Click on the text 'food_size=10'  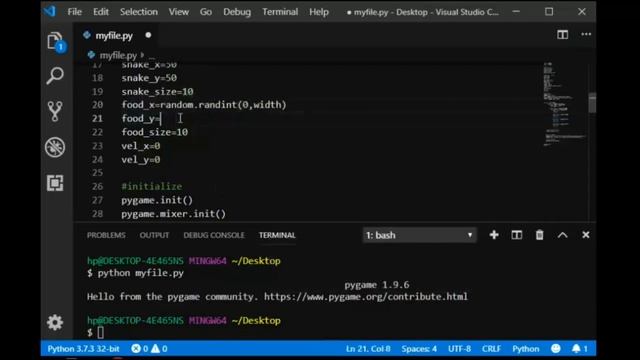coord(155,132)
